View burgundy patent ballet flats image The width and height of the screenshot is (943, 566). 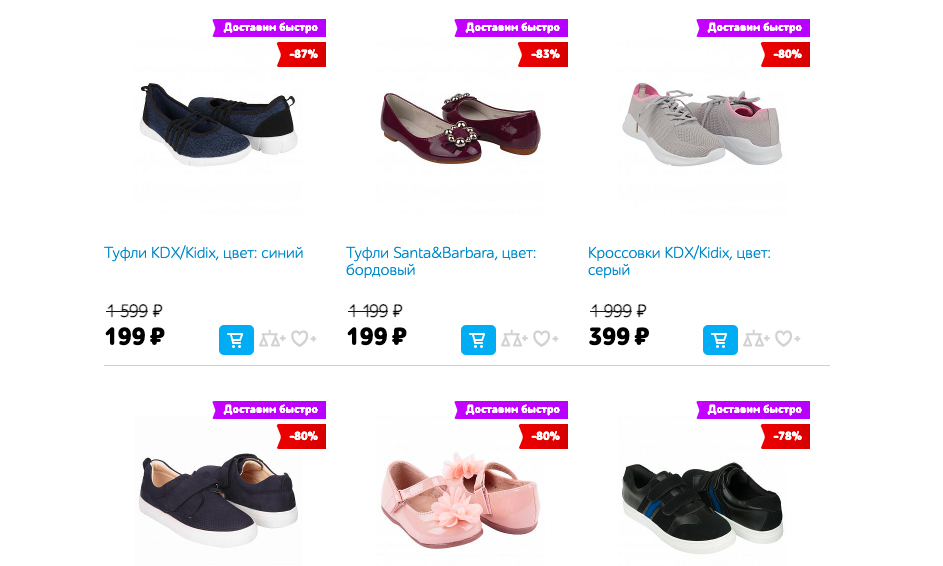pos(461,127)
